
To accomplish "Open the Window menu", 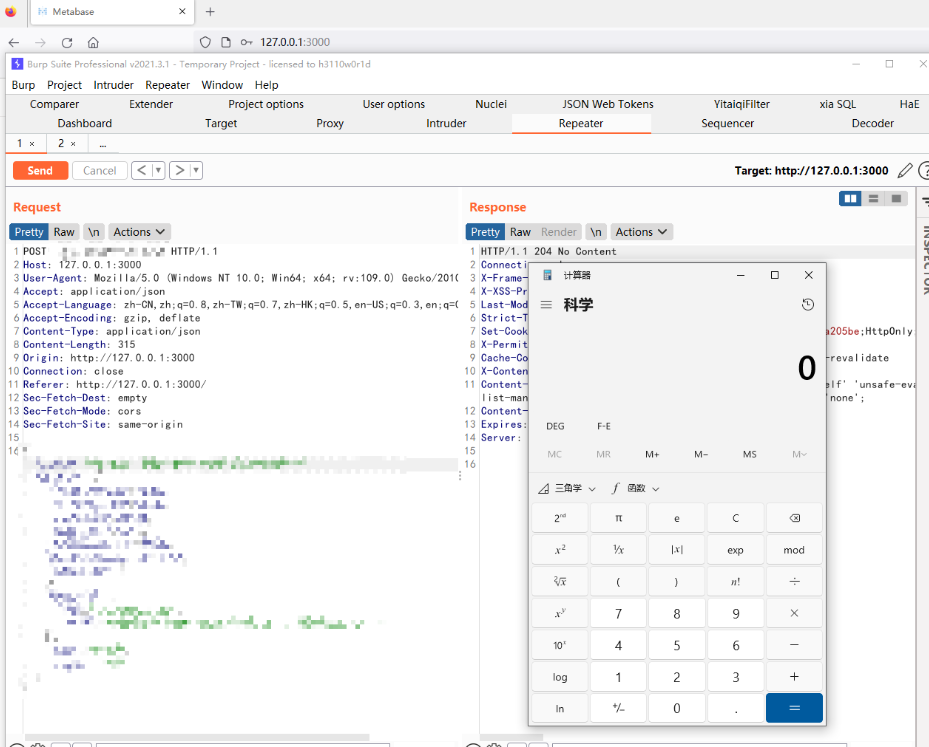I will 222,85.
